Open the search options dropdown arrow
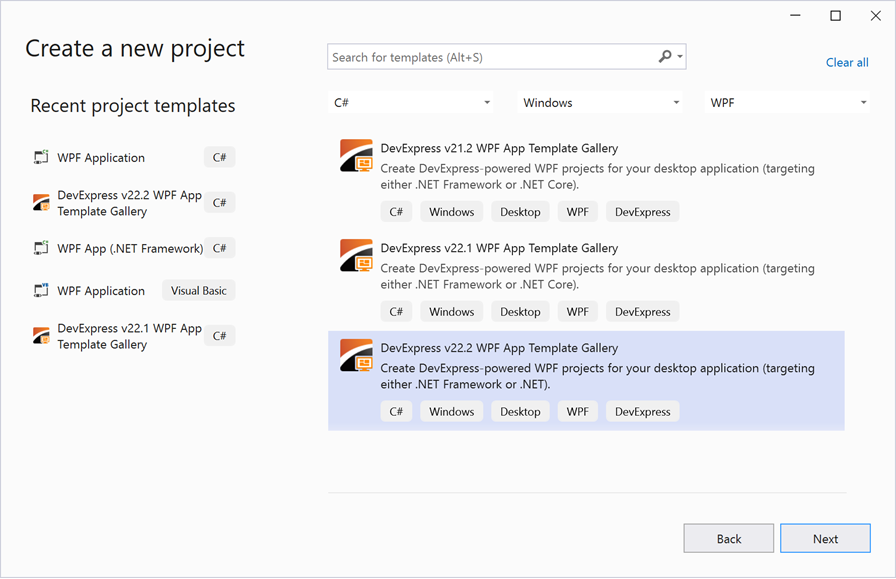 [x=680, y=57]
